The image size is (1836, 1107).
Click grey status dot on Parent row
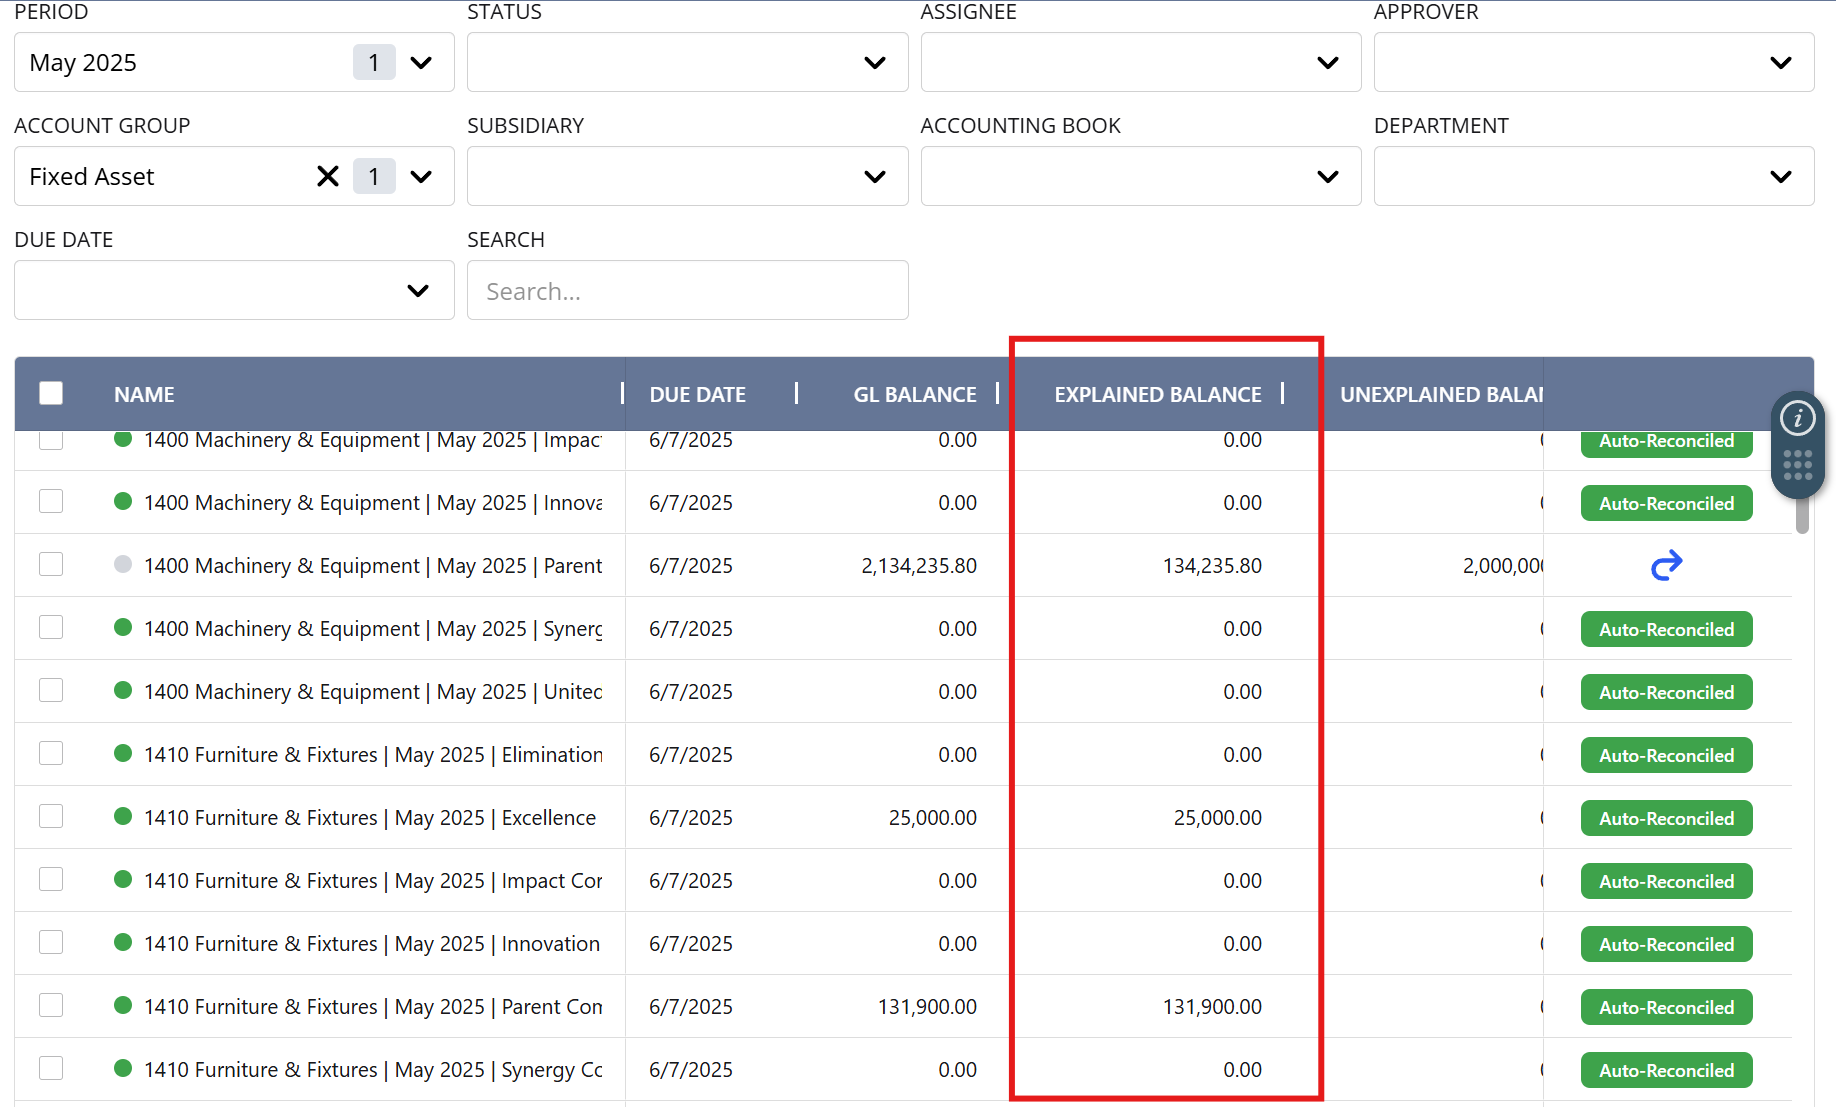coord(123,564)
